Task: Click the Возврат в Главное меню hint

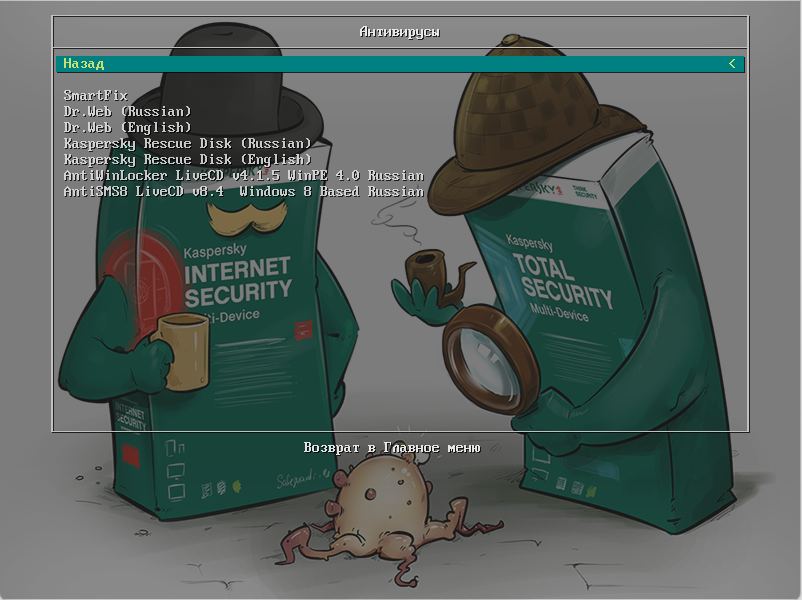Action: pyautogui.click(x=392, y=448)
